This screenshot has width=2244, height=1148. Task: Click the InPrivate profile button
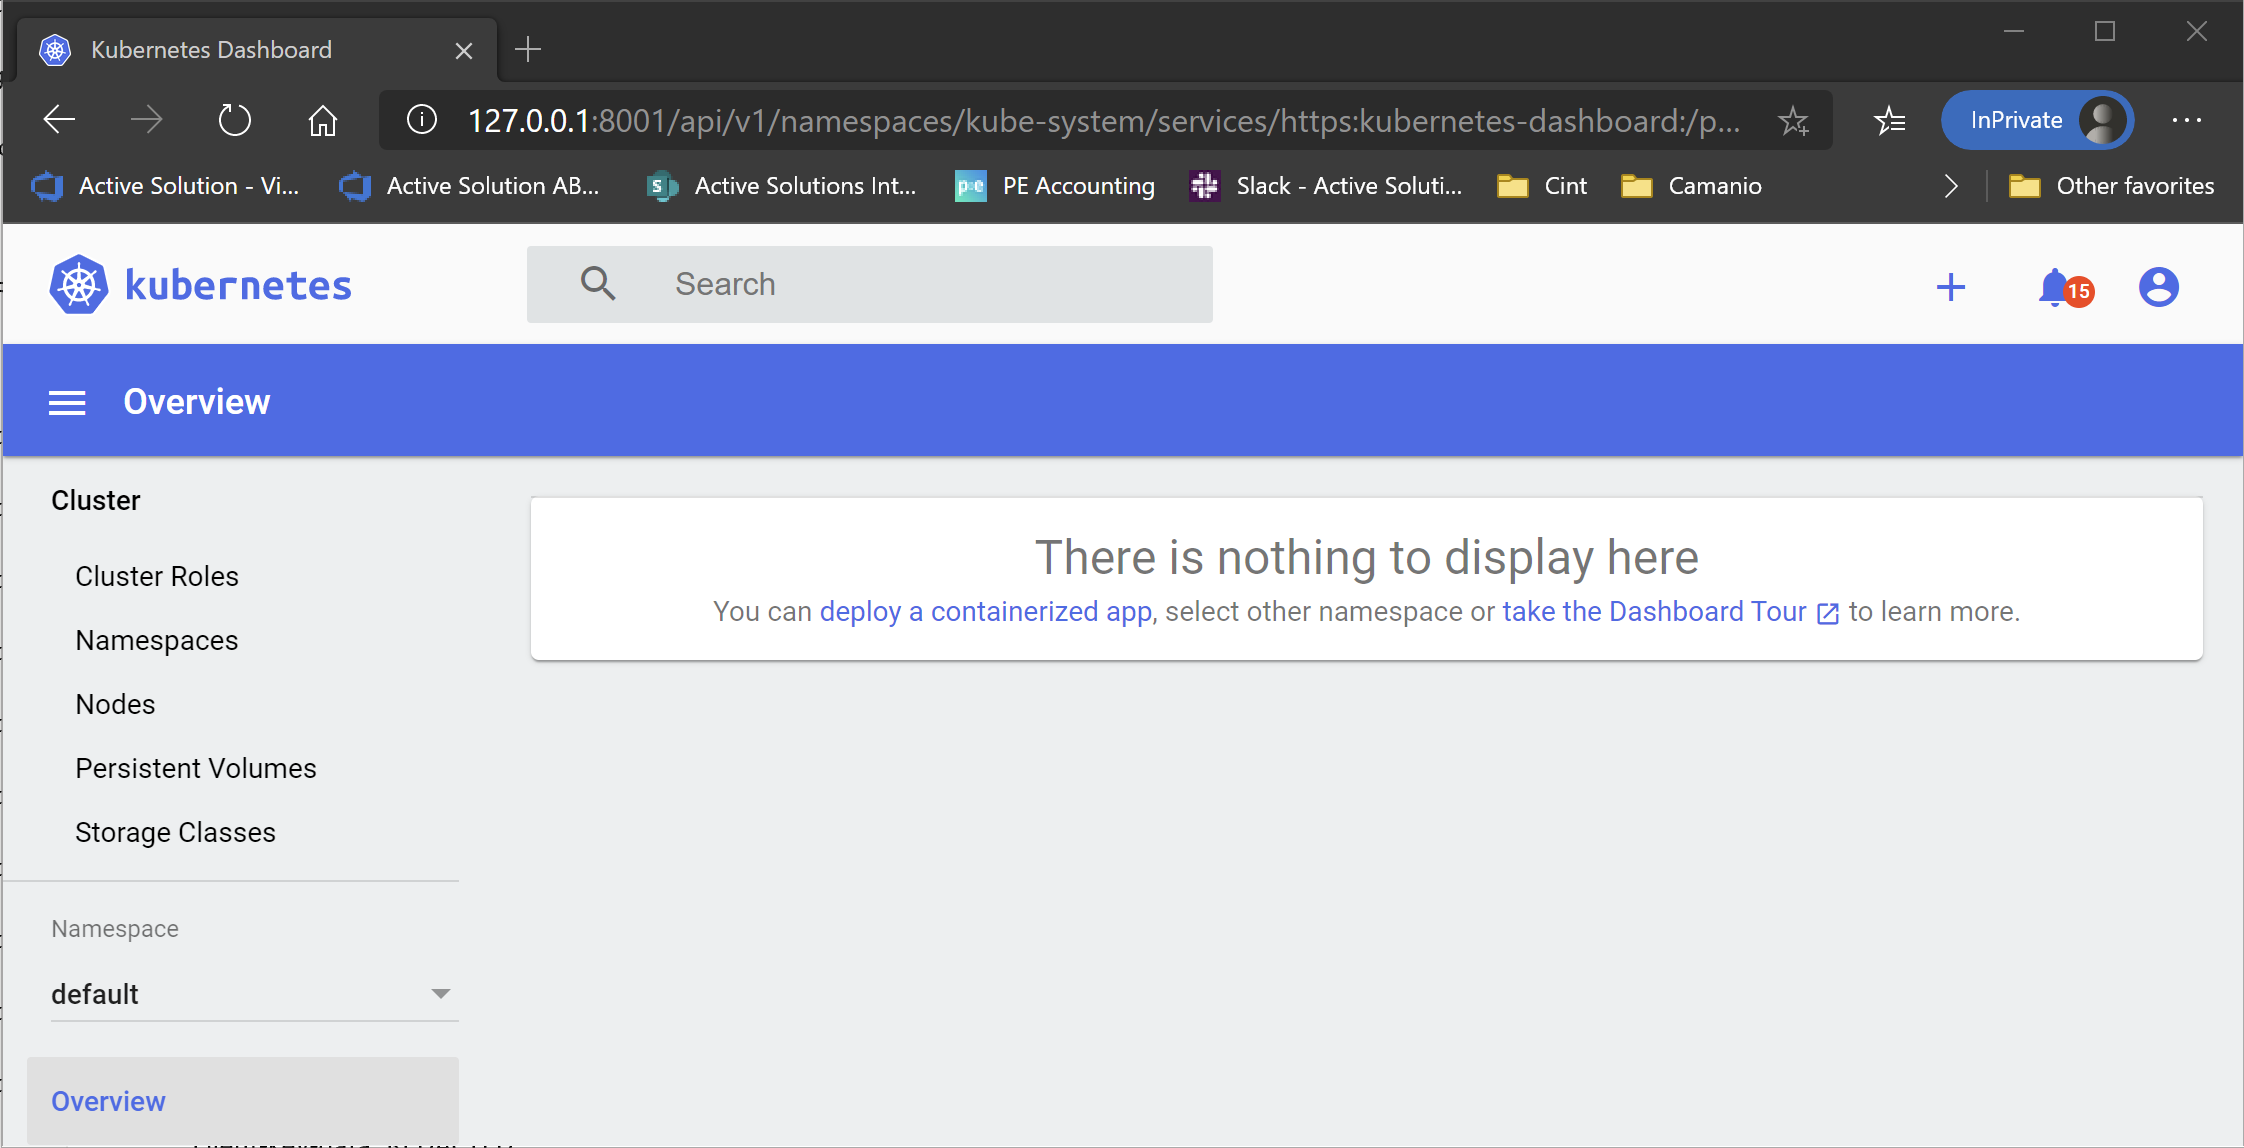(x=2037, y=120)
